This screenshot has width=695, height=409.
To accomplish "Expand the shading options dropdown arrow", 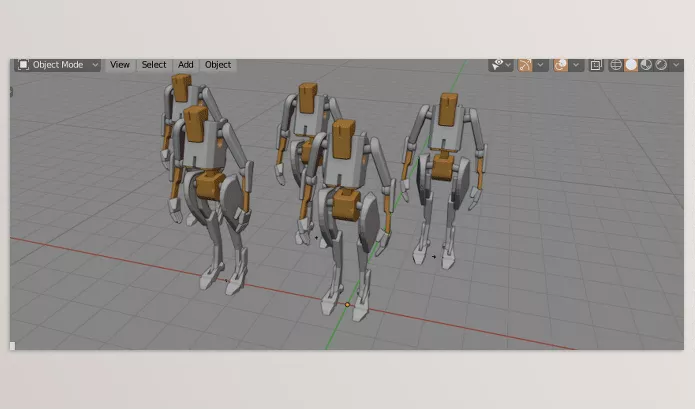I will tap(676, 65).
